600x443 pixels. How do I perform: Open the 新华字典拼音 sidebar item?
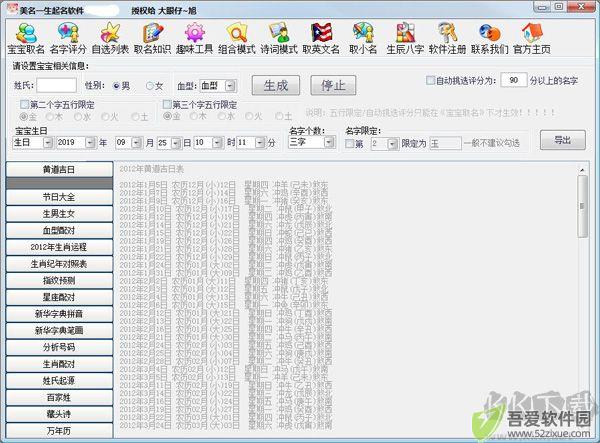[x=59, y=314]
